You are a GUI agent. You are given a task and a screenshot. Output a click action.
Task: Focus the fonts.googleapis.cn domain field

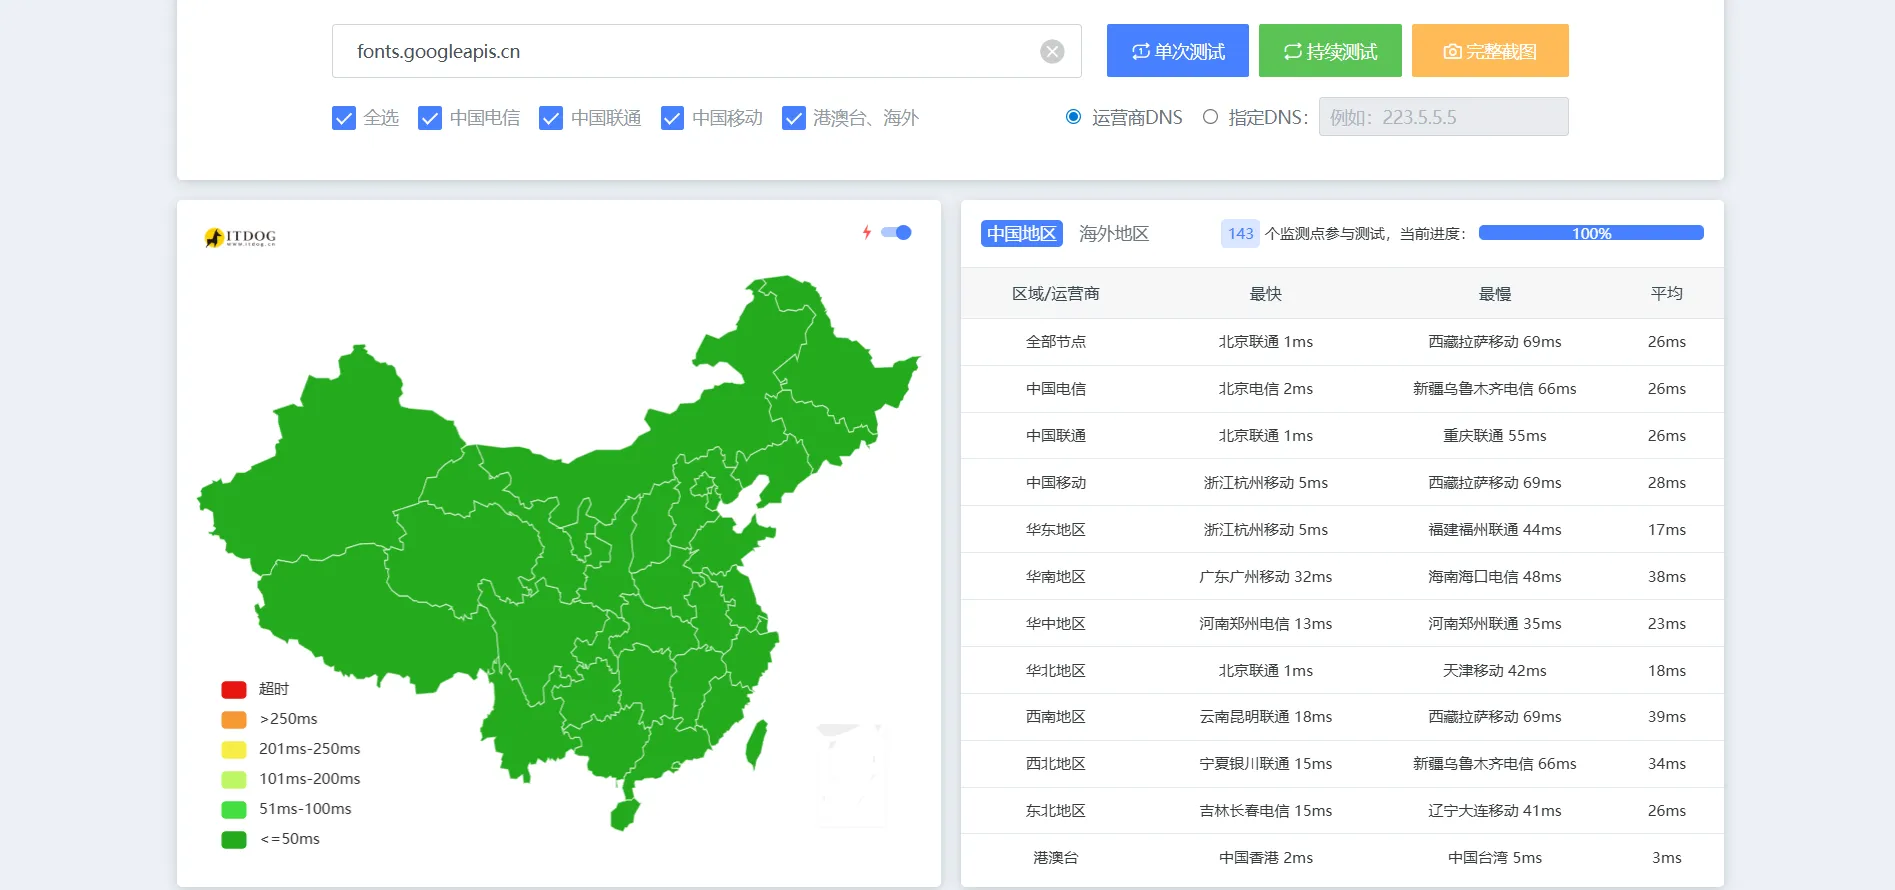pos(707,51)
